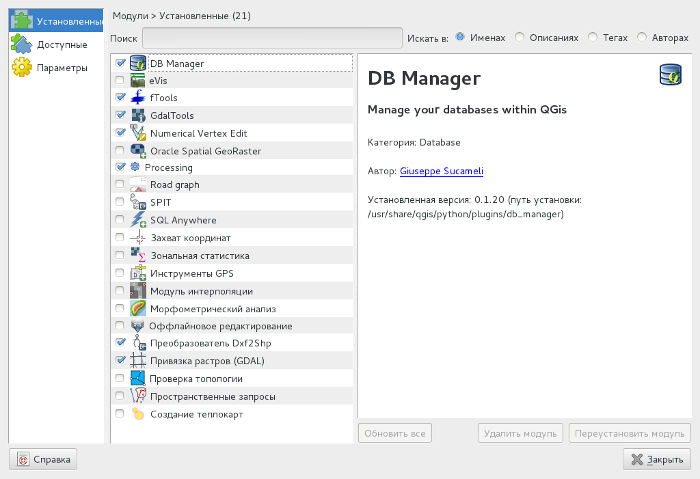Click the Морфометрический анализ plugin icon
The image size is (700, 479).
point(138,308)
